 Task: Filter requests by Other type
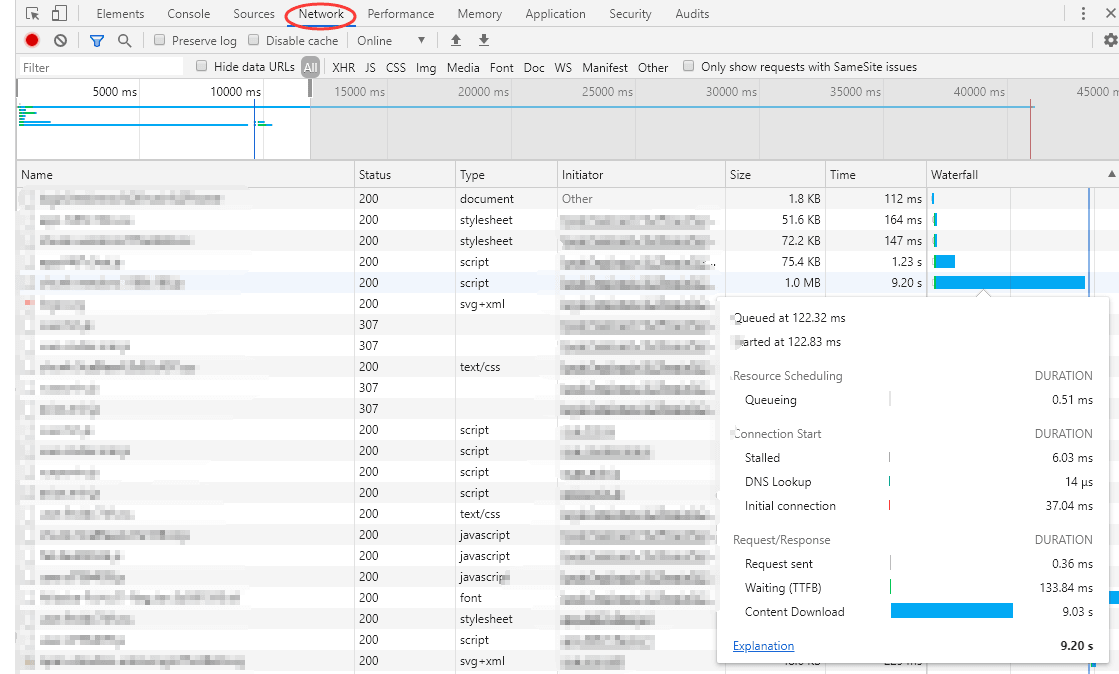[653, 67]
